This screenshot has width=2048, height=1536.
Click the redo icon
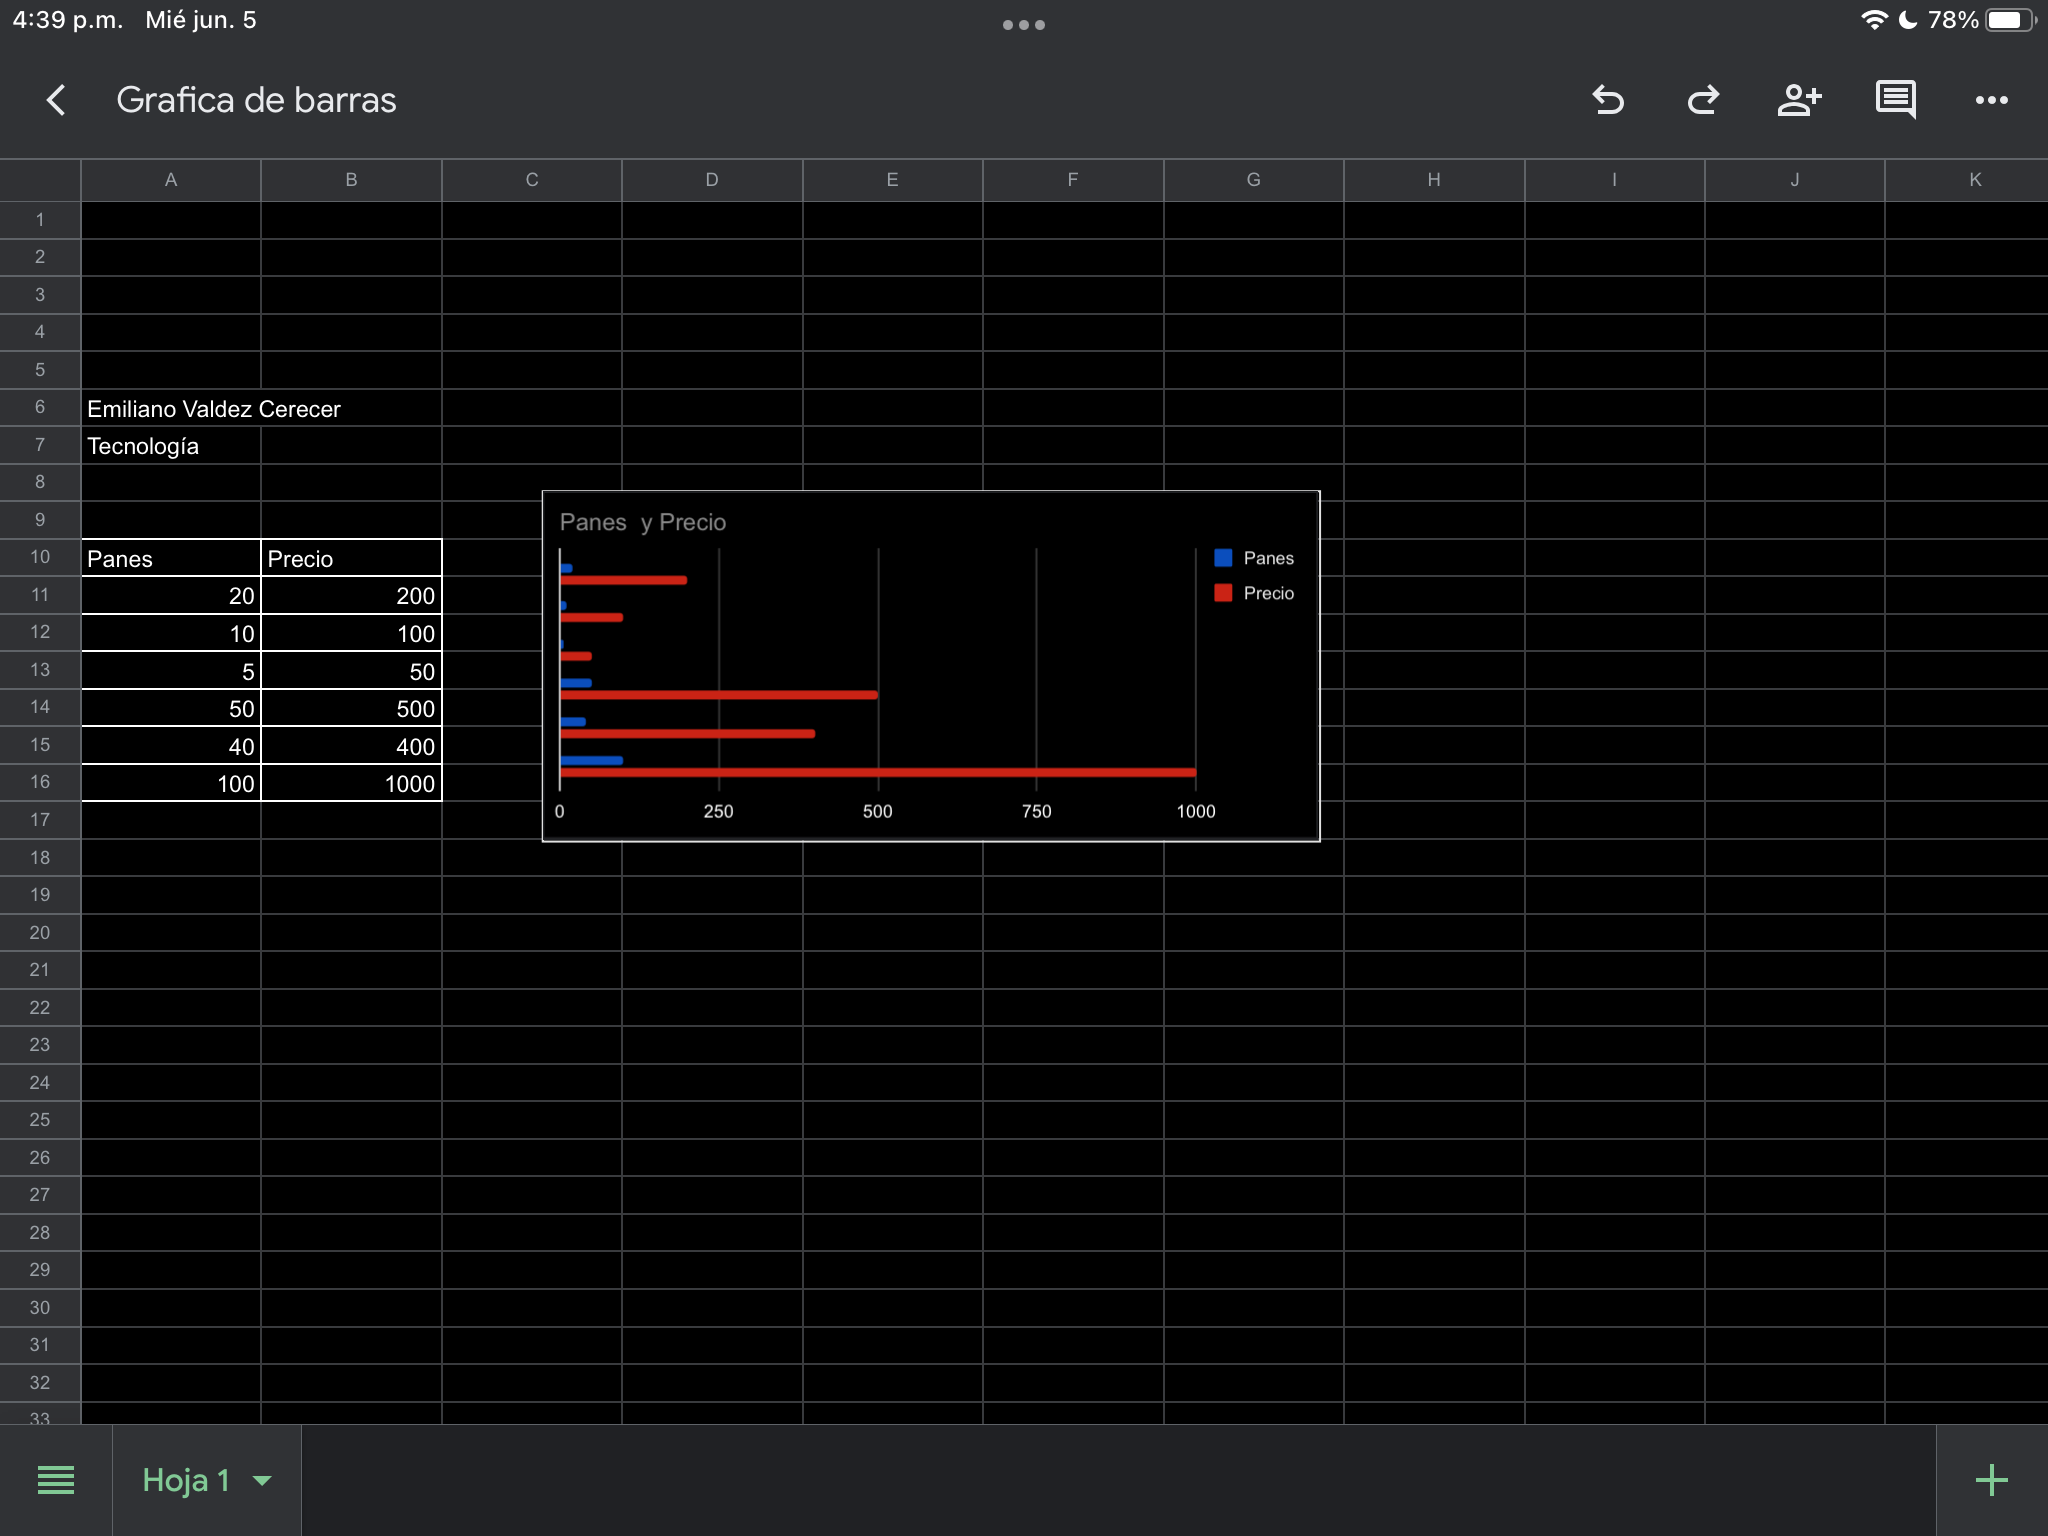1703,100
